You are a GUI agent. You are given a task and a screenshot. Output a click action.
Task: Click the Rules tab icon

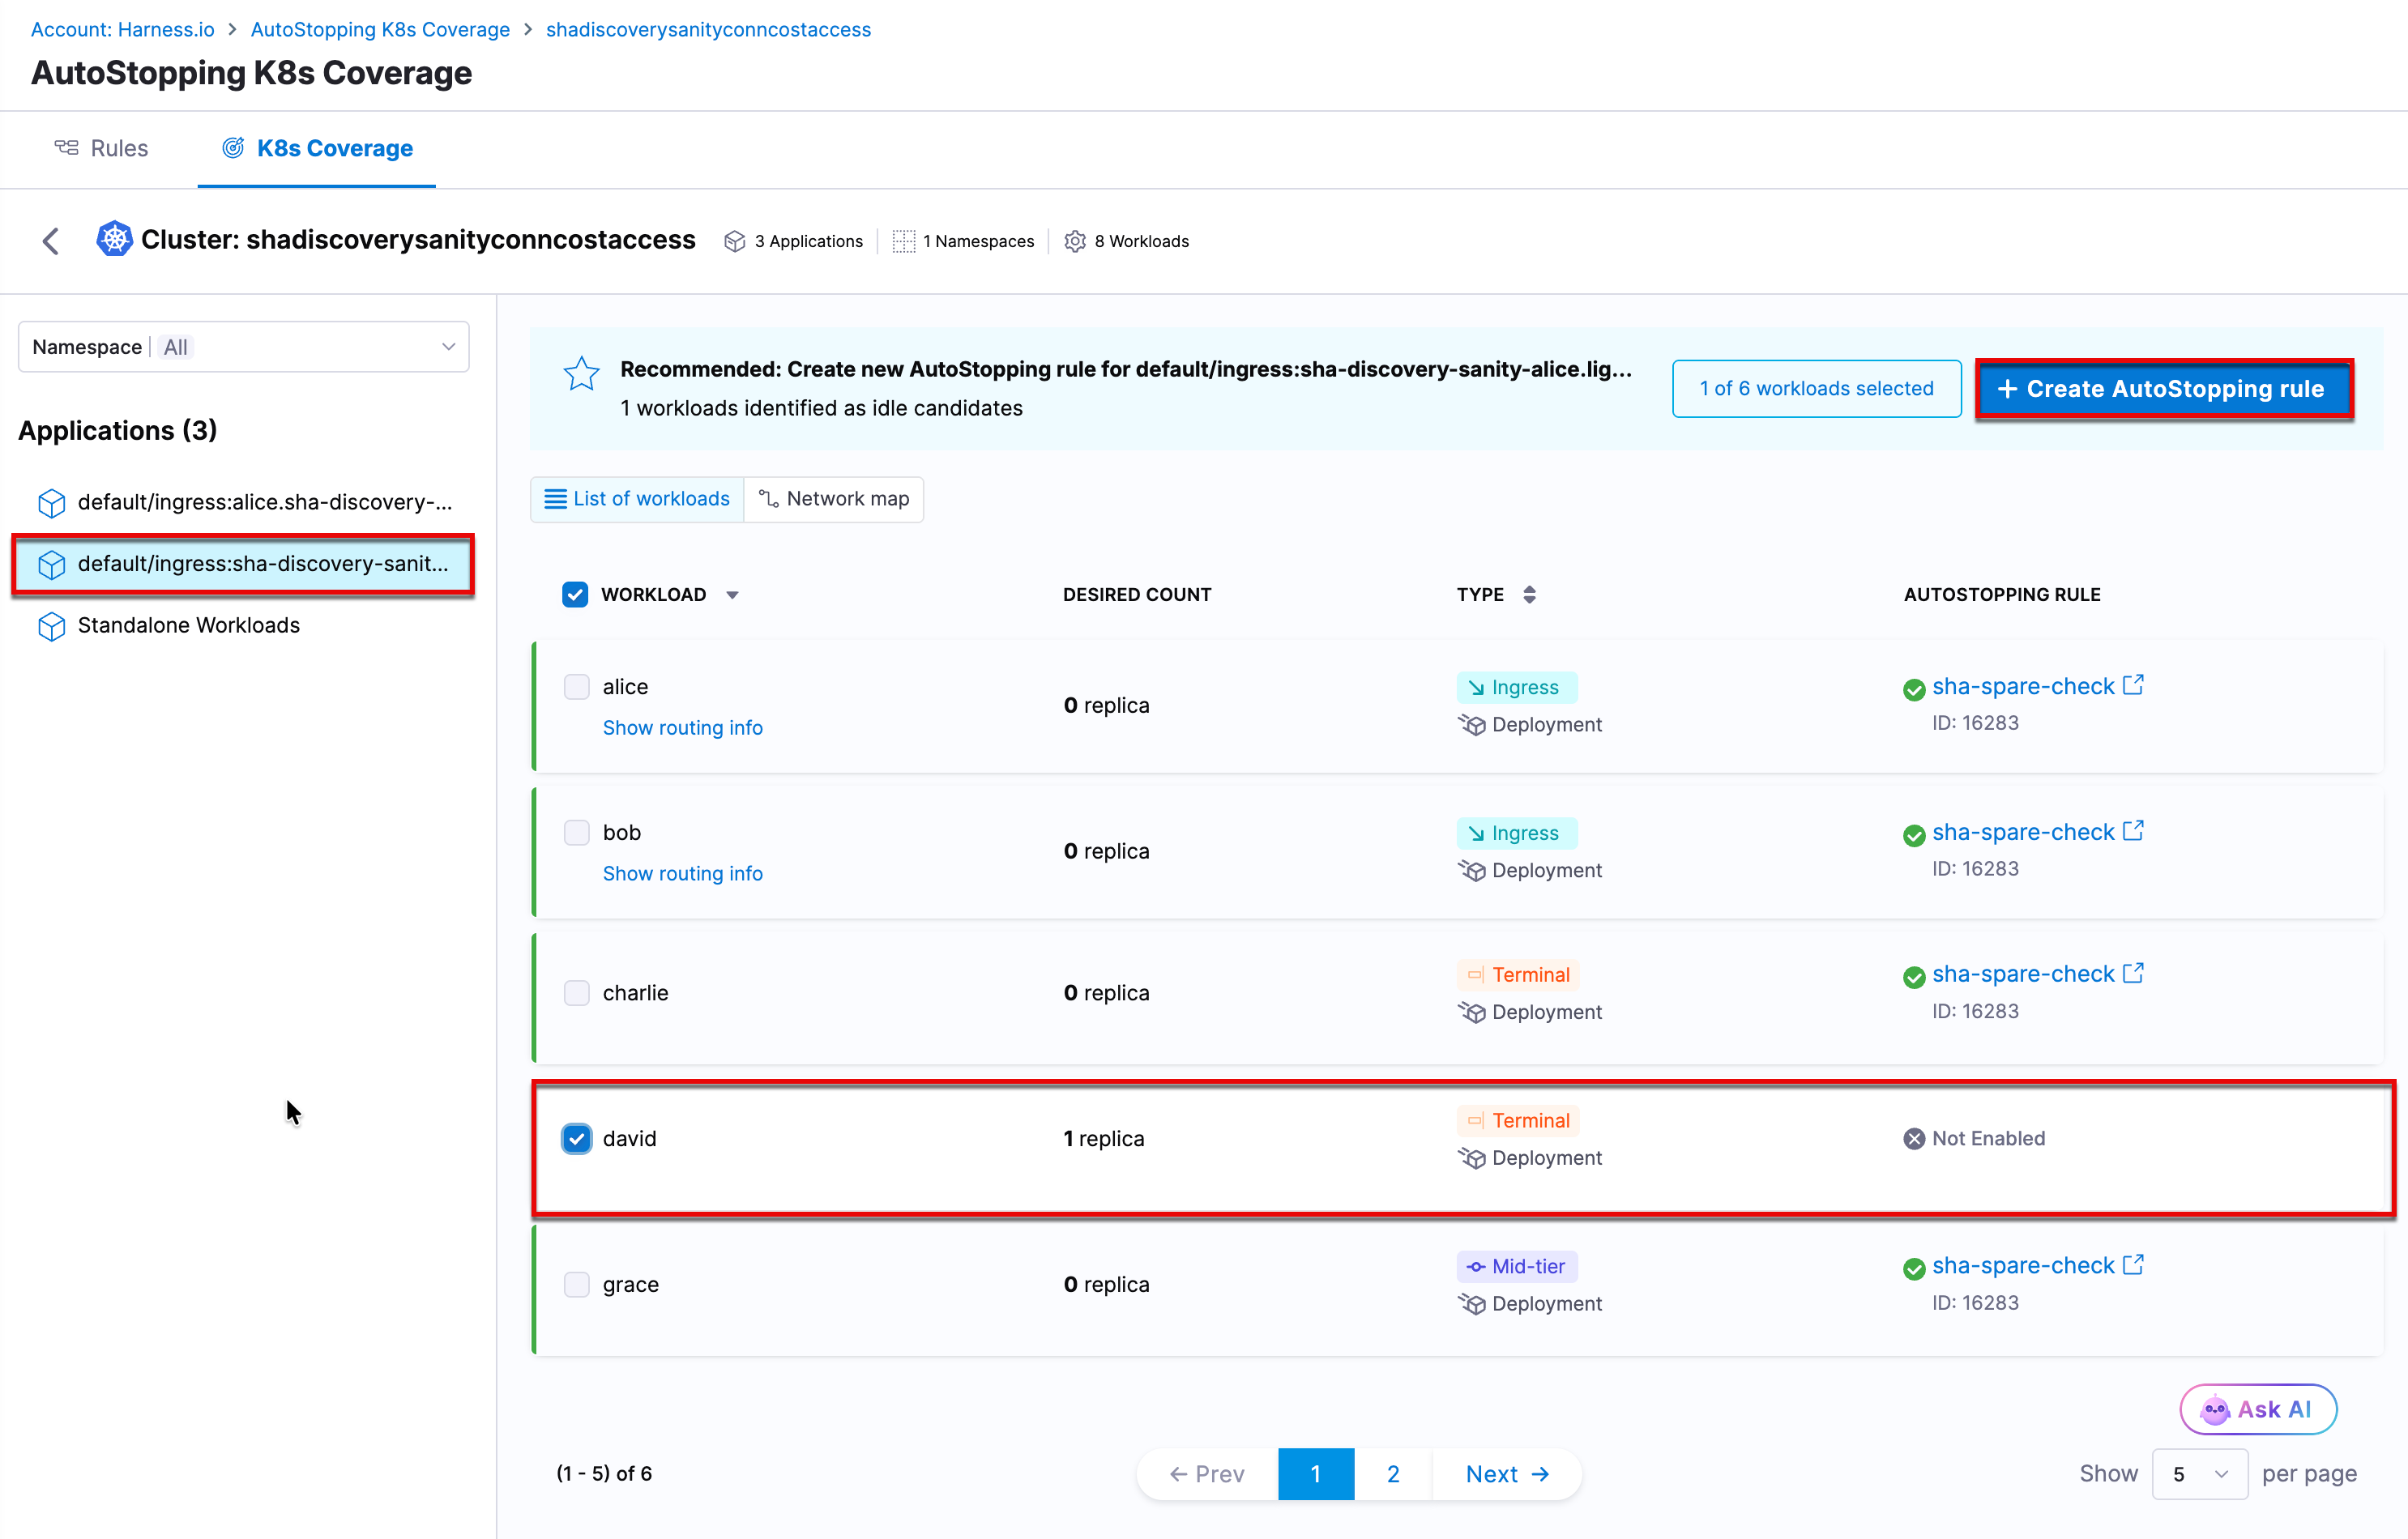click(66, 148)
